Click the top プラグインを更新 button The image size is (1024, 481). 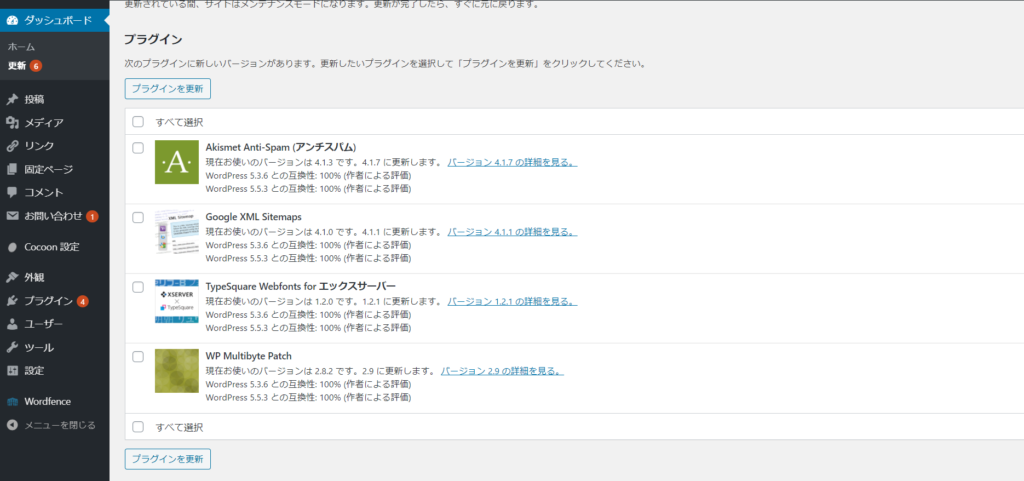click(168, 88)
